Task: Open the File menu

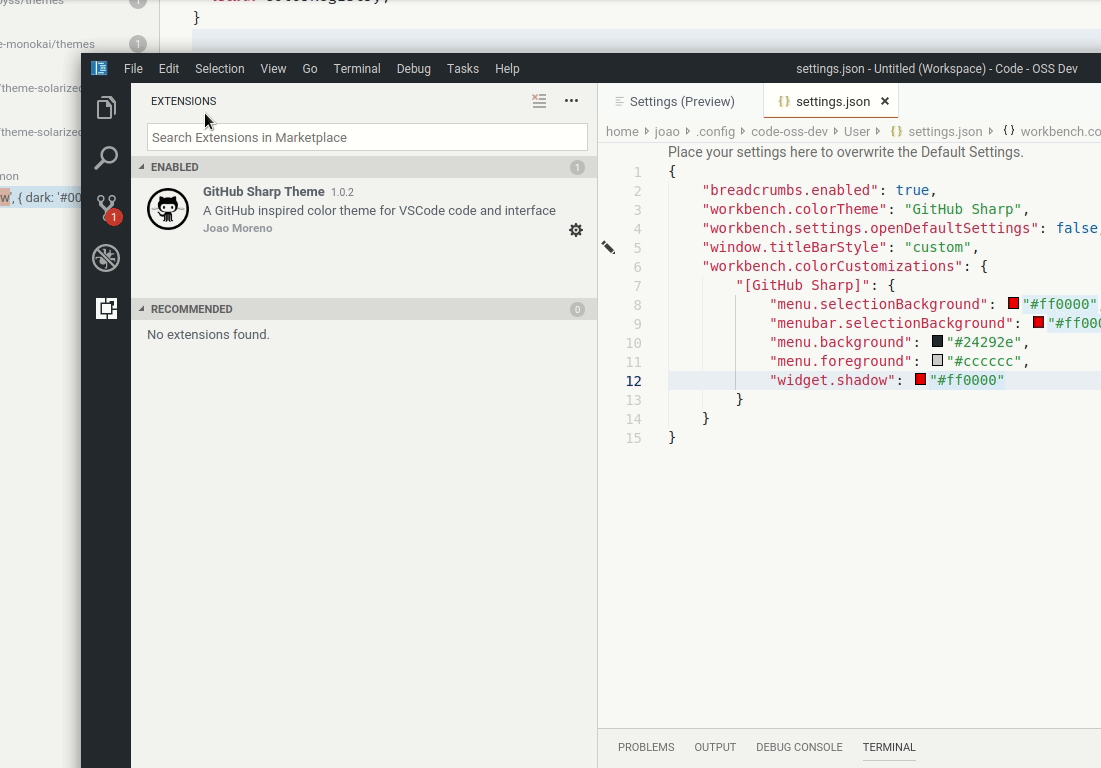Action: pos(133,69)
